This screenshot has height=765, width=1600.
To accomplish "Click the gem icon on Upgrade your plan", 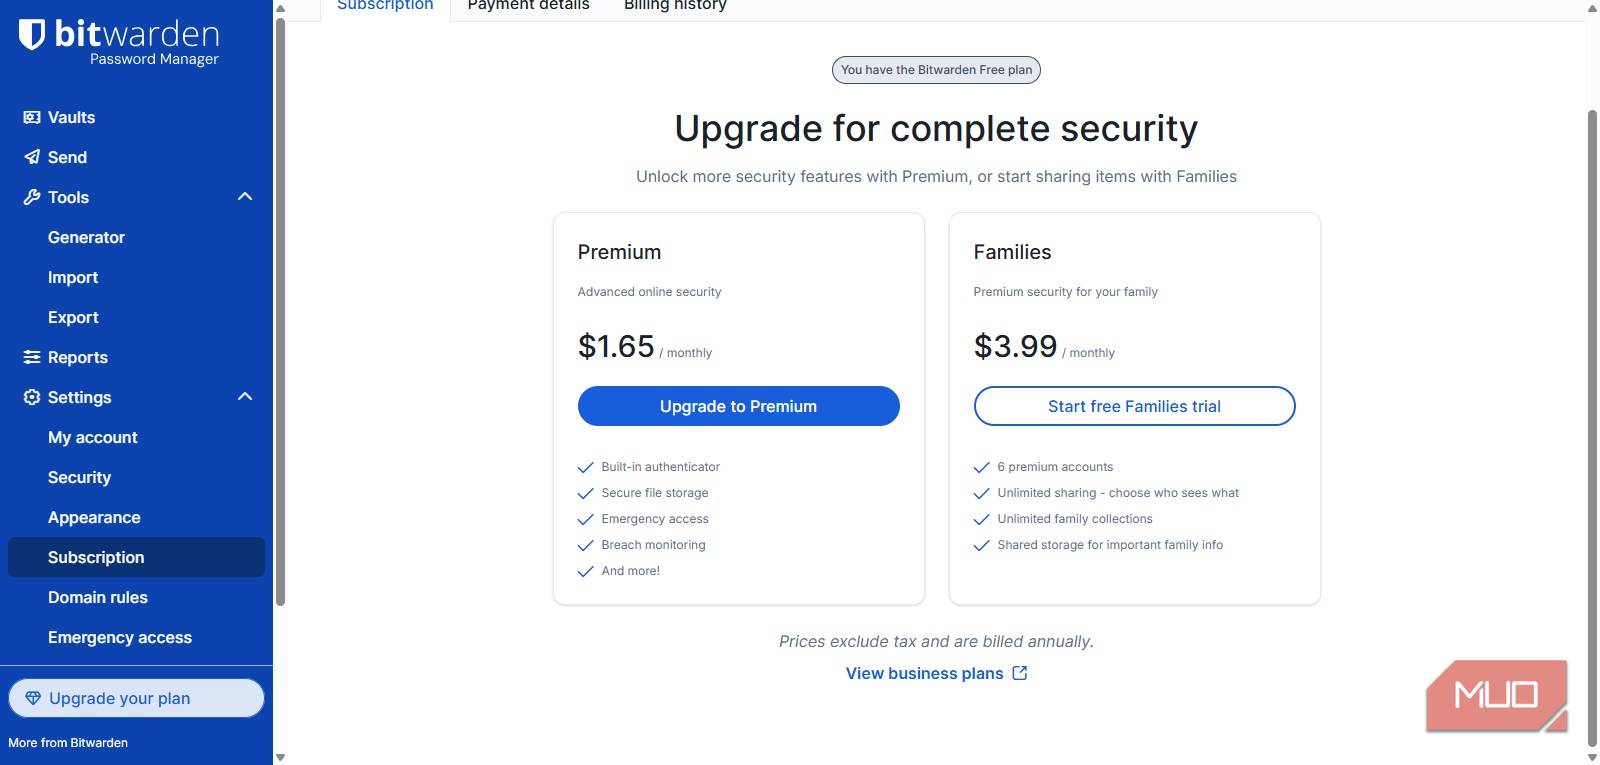I will tap(33, 698).
